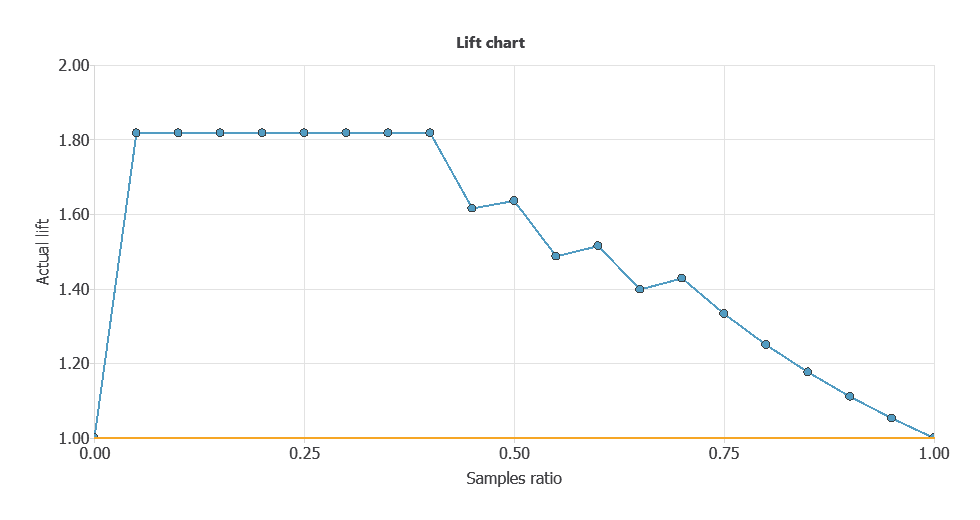Click the "Actual lift" y-axis title
The width and height of the screenshot is (980, 520).
[44, 252]
